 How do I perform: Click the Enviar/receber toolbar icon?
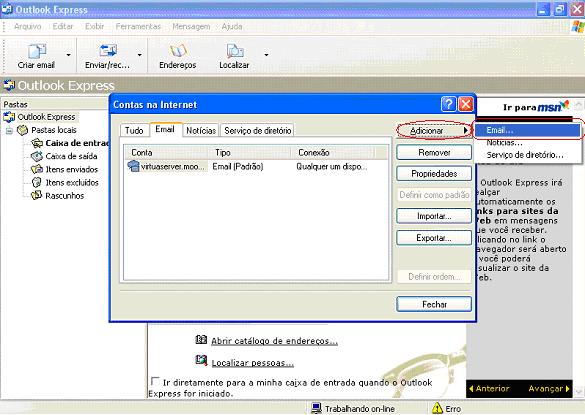pyautogui.click(x=108, y=51)
